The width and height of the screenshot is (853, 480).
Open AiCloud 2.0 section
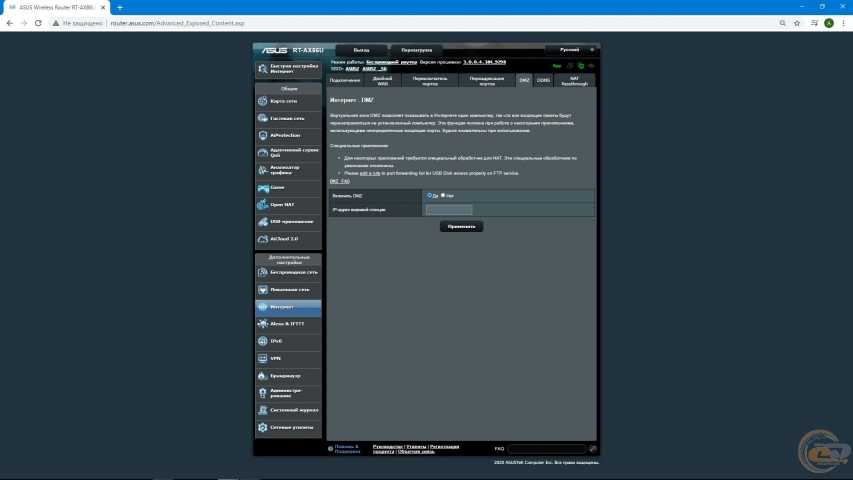tap(288, 239)
